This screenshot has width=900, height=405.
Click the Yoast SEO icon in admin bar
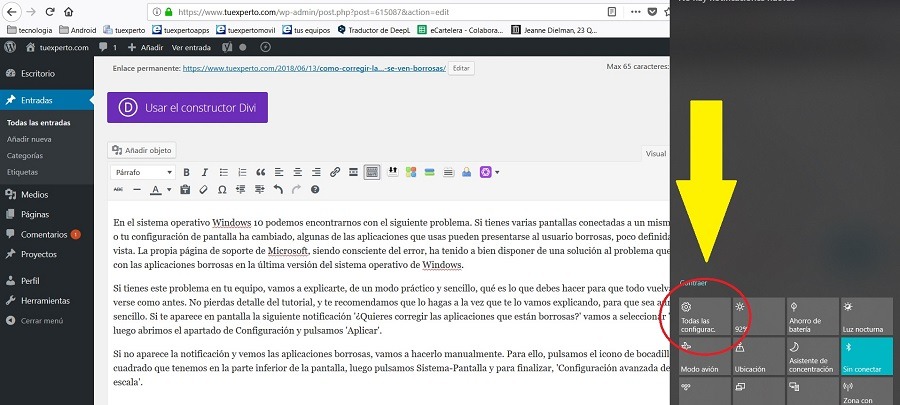coord(227,48)
